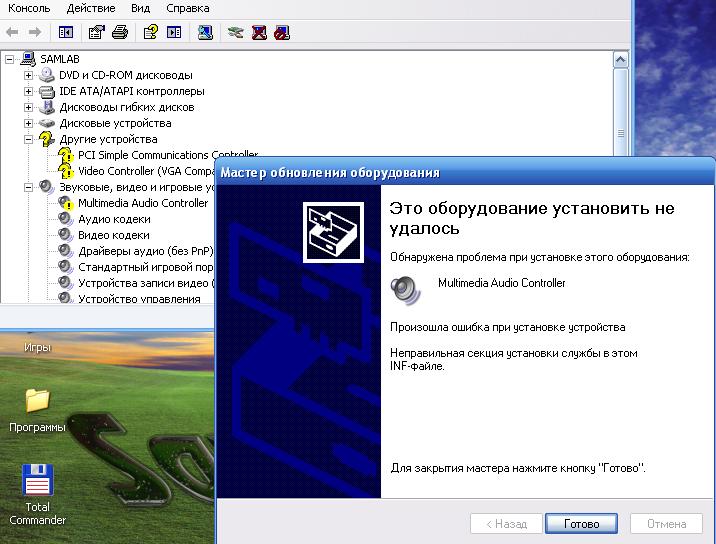Click the Готово button in wizard
Image resolution: width=716 pixels, height=544 pixels.
[581, 523]
